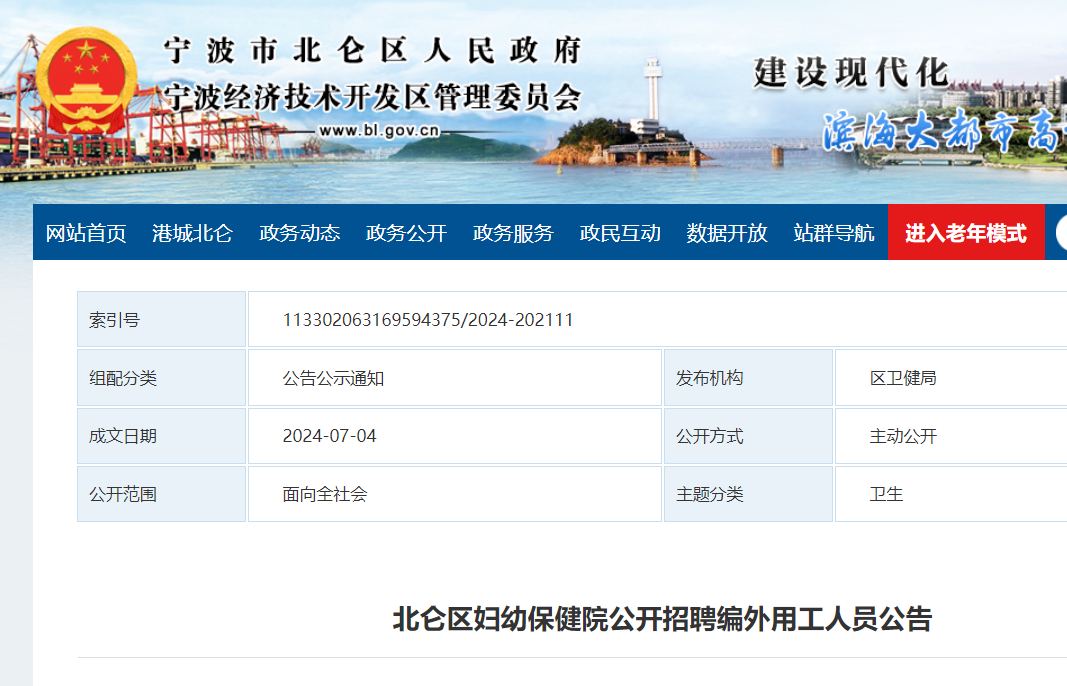Click the 区卫健局 publisher value
Screen dimensions: 1067x686
903,378
